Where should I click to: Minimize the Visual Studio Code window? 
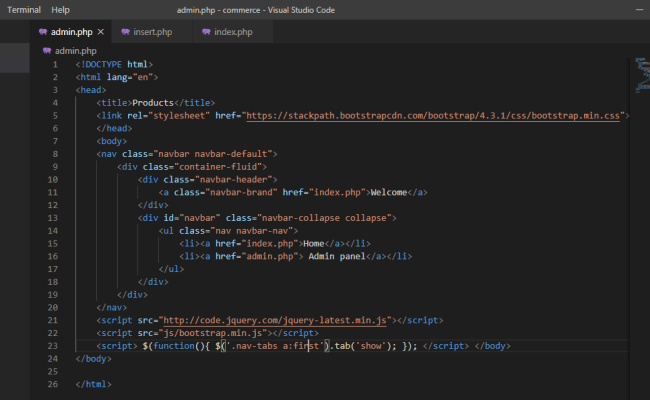[639, 10]
